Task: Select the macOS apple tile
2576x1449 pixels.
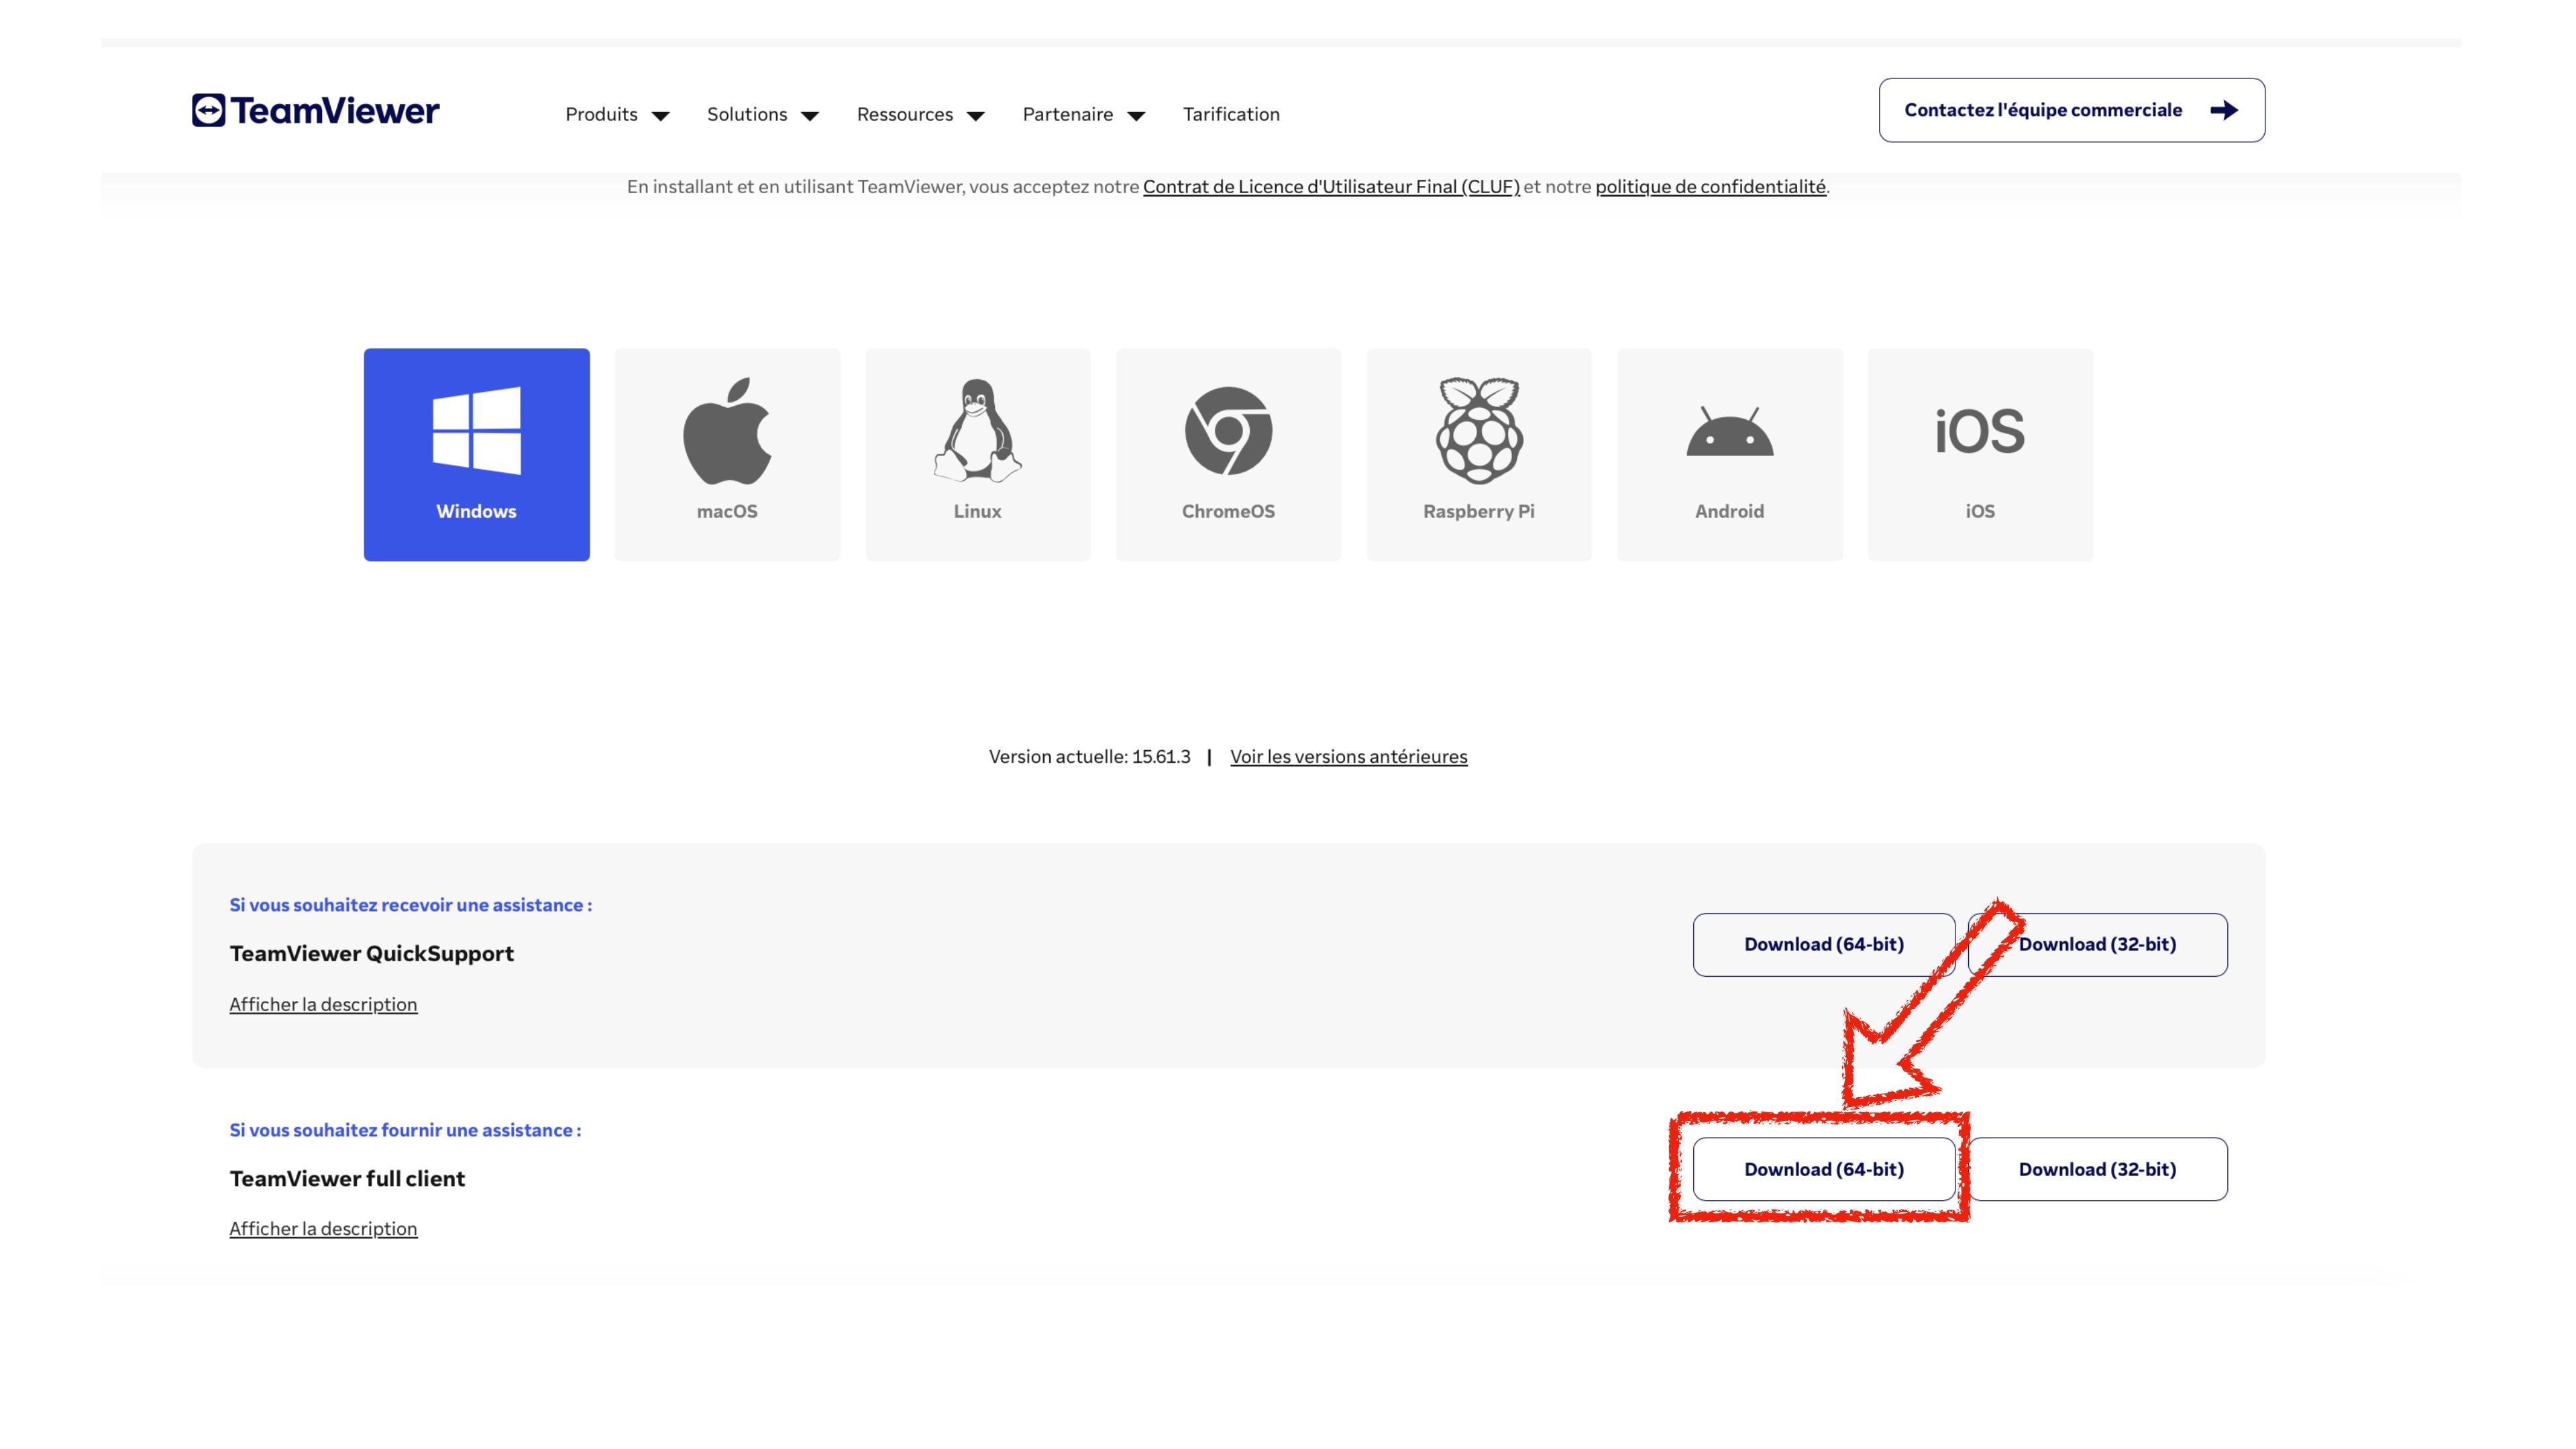Action: tap(727, 454)
